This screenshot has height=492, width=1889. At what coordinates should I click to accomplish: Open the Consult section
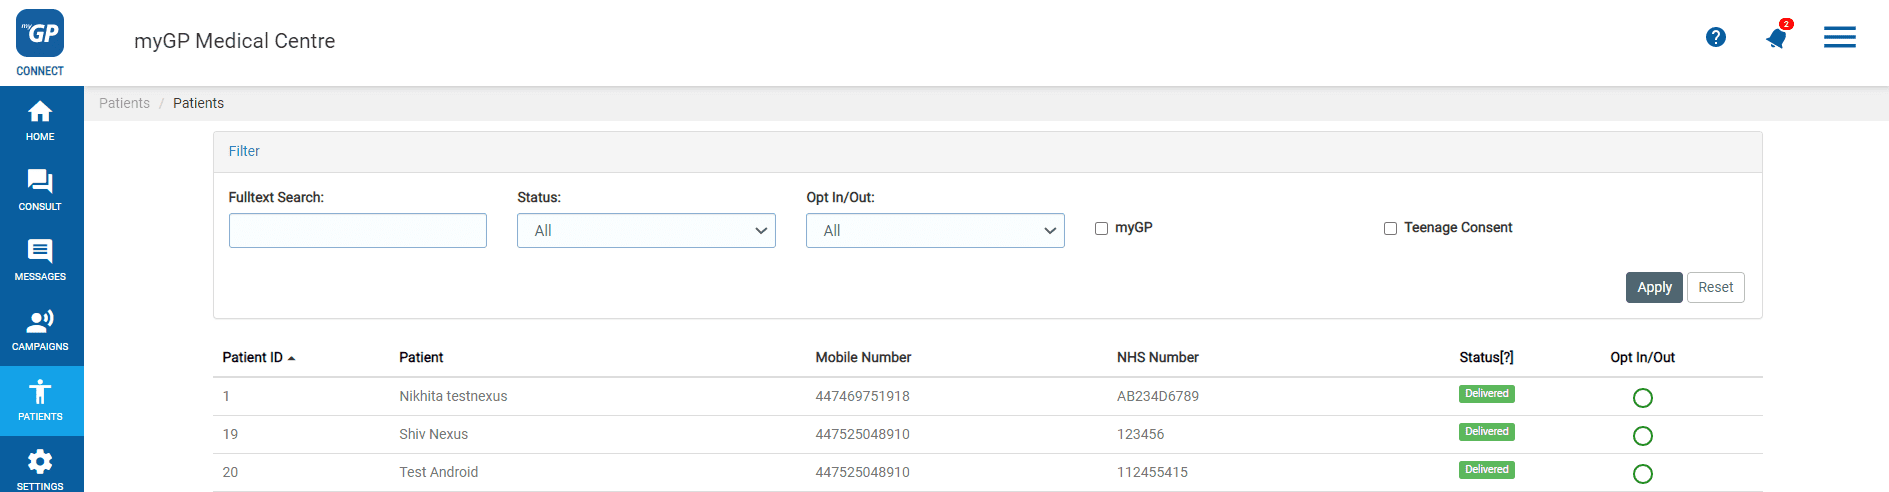point(40,190)
